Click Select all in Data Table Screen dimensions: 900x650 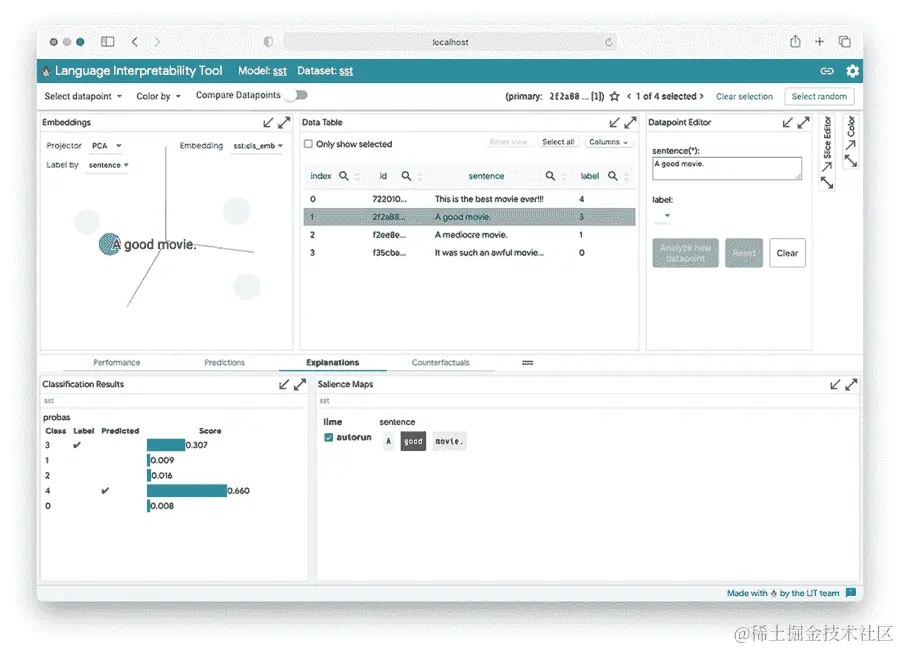(x=558, y=142)
